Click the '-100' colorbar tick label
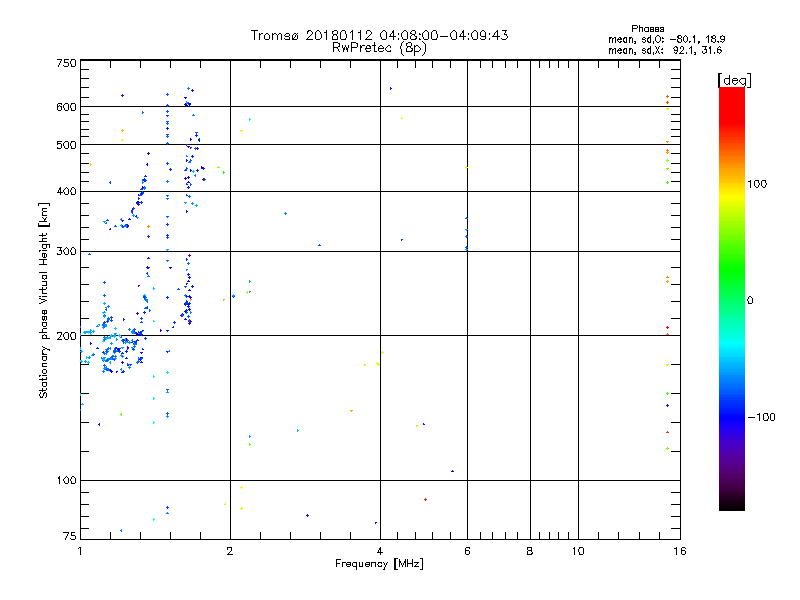800x600 pixels. [x=761, y=417]
